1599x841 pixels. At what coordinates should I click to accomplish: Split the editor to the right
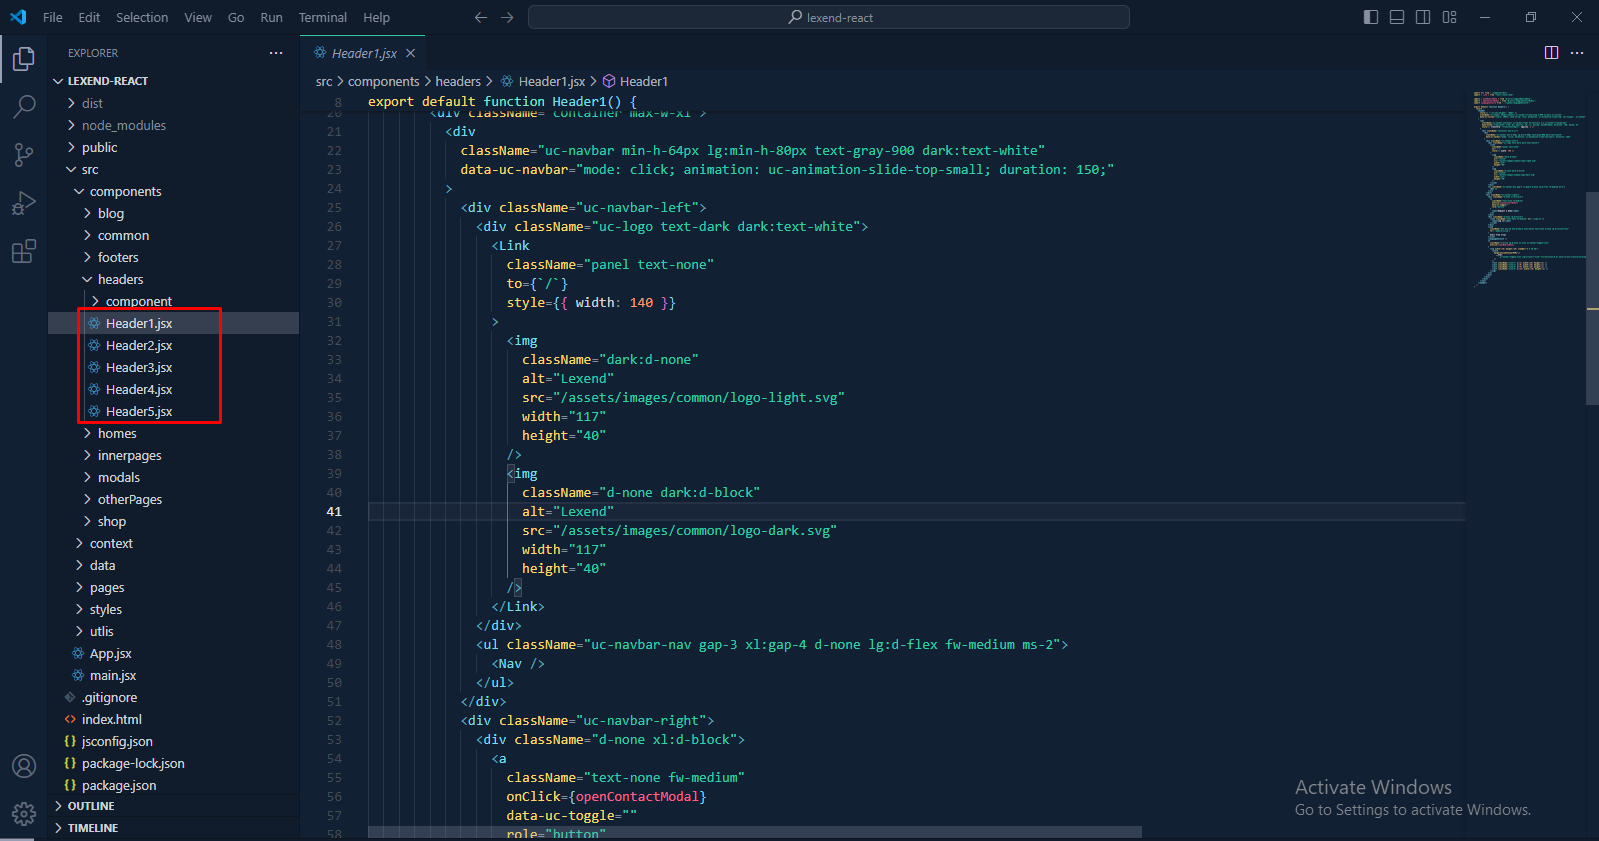tap(1551, 53)
